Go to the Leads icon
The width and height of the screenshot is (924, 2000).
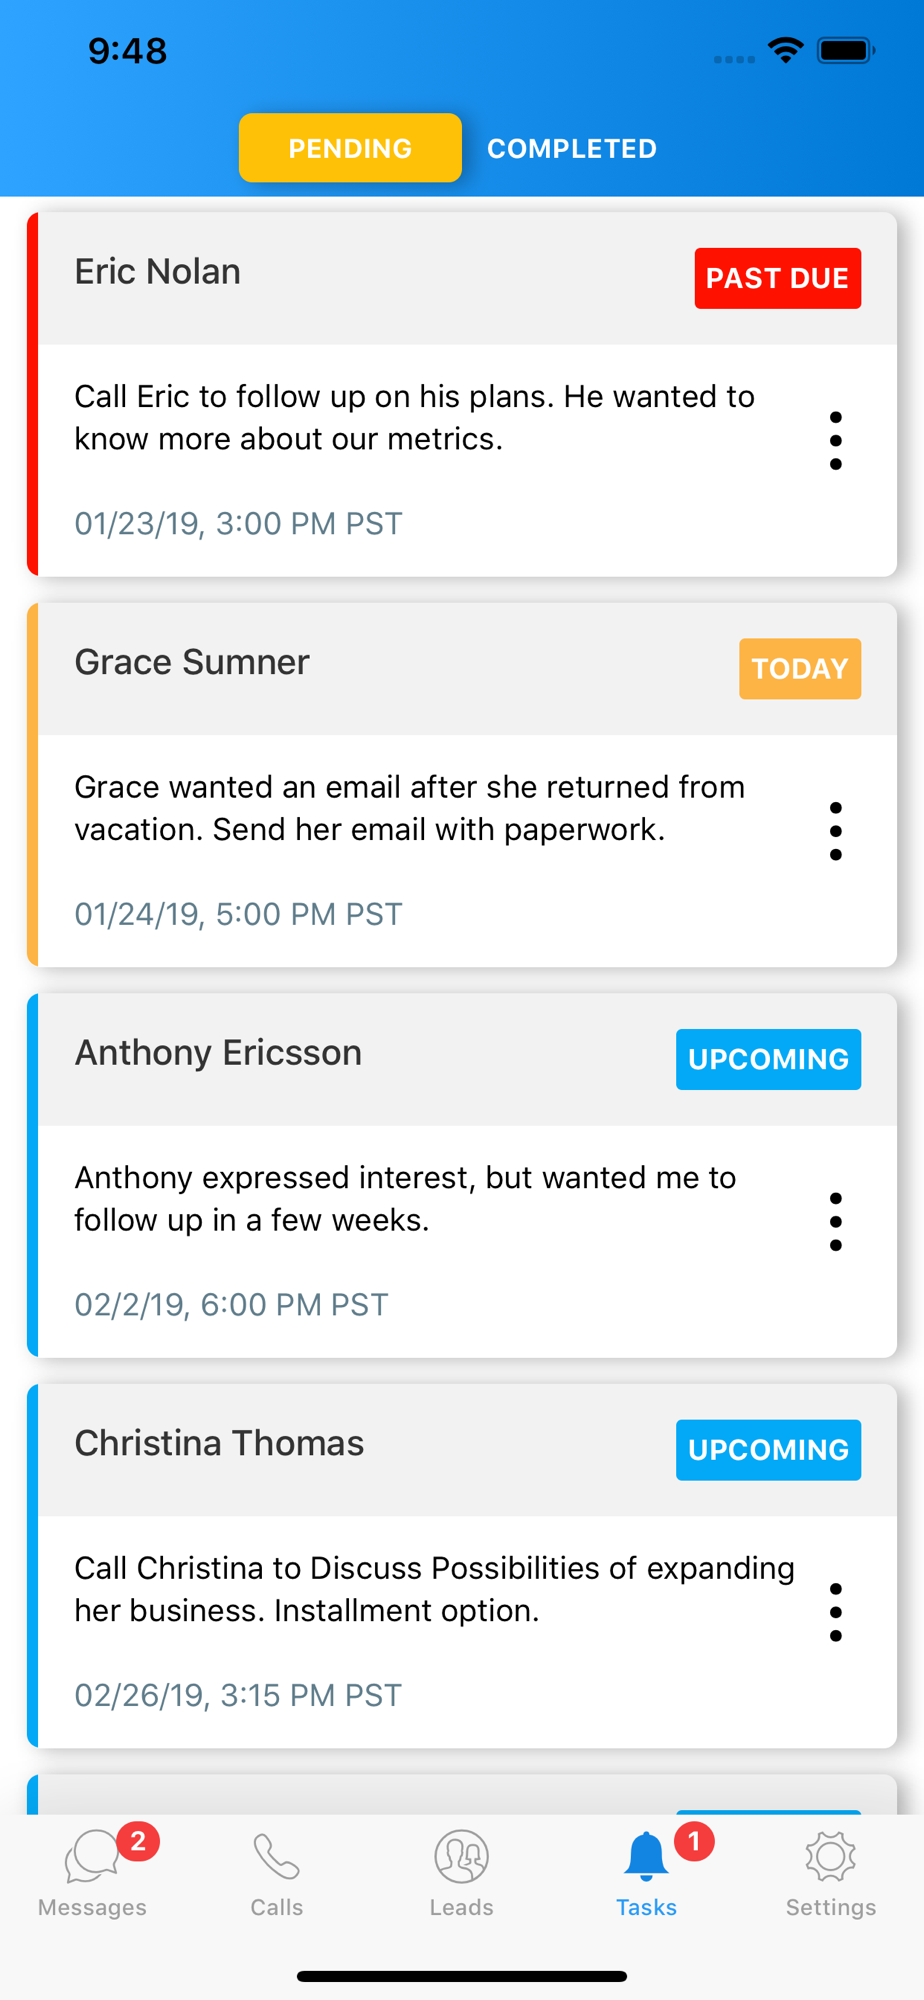(461, 1857)
